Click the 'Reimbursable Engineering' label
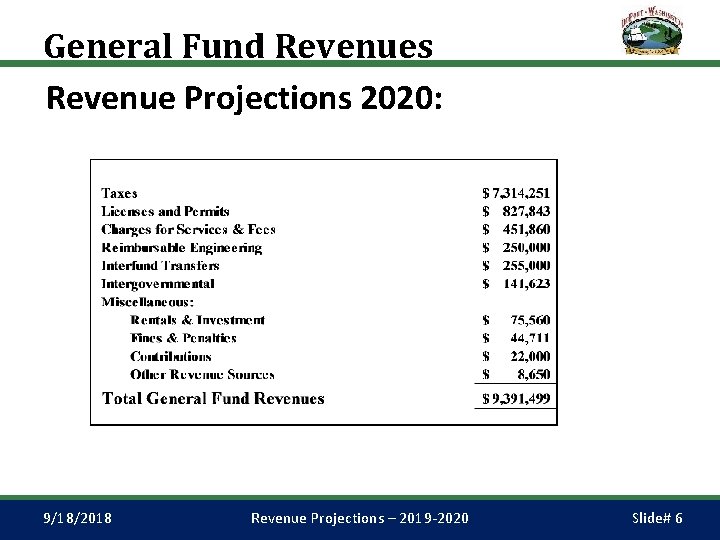The width and height of the screenshot is (720, 540). (x=182, y=248)
